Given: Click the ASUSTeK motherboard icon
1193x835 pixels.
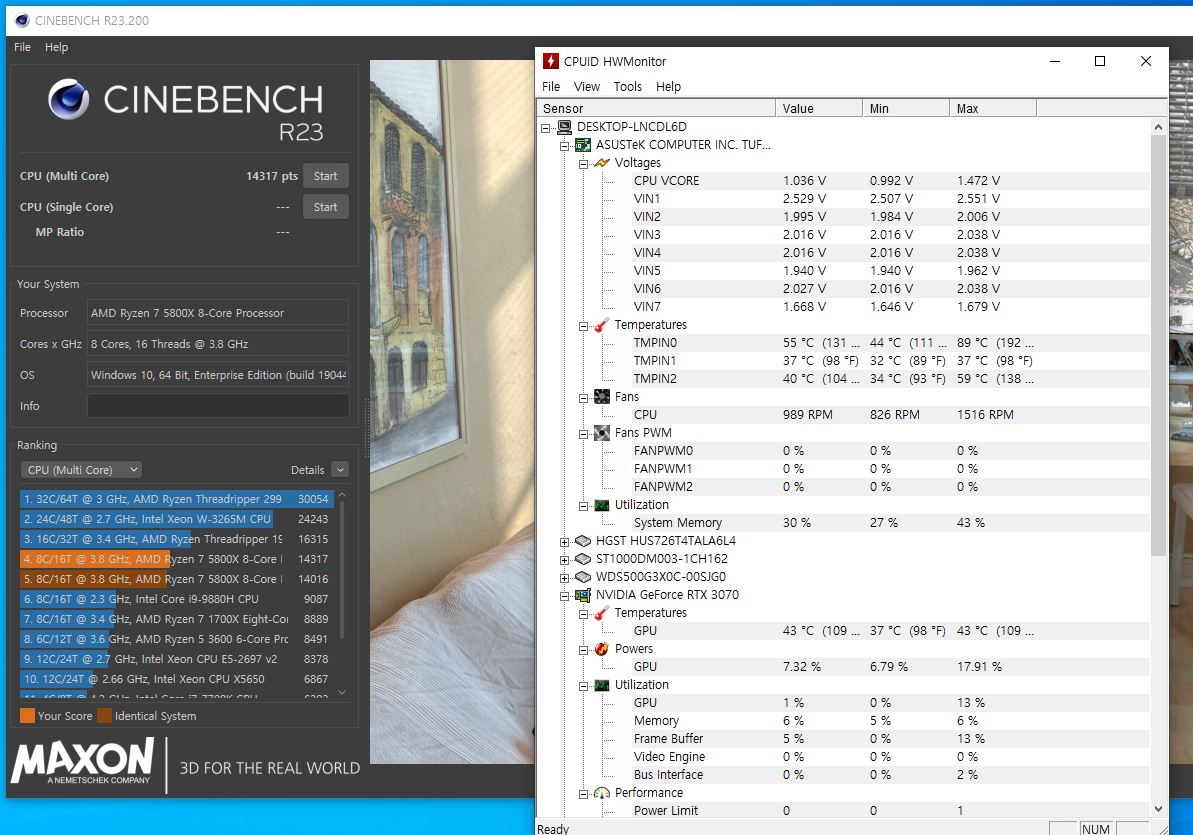Looking at the screenshot, I should click(583, 145).
